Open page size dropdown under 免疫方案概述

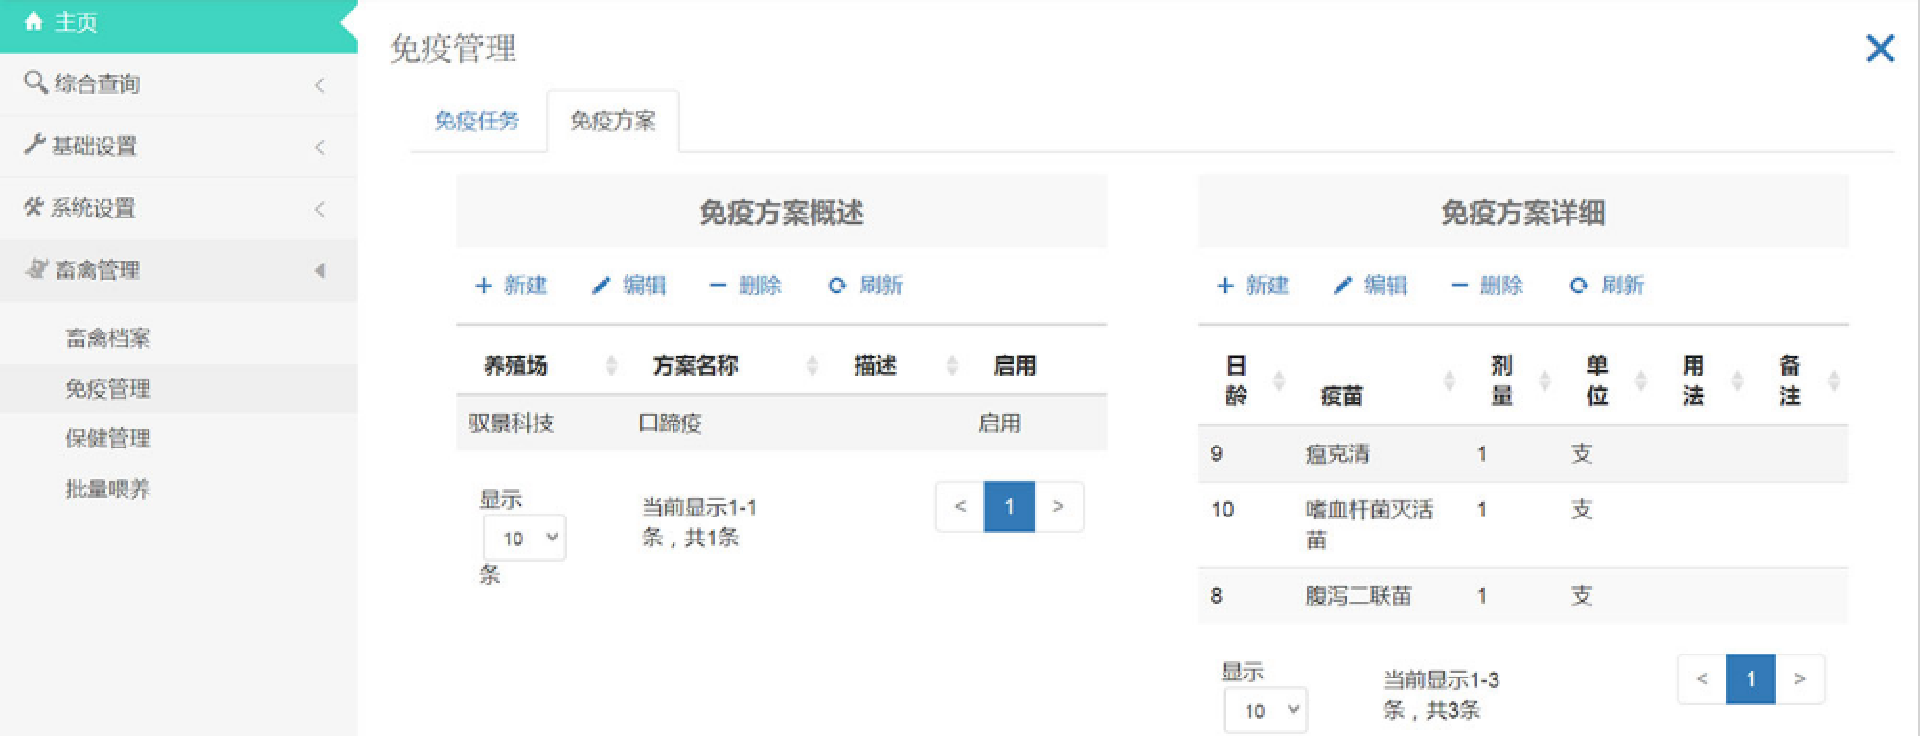pyautogui.click(x=525, y=538)
